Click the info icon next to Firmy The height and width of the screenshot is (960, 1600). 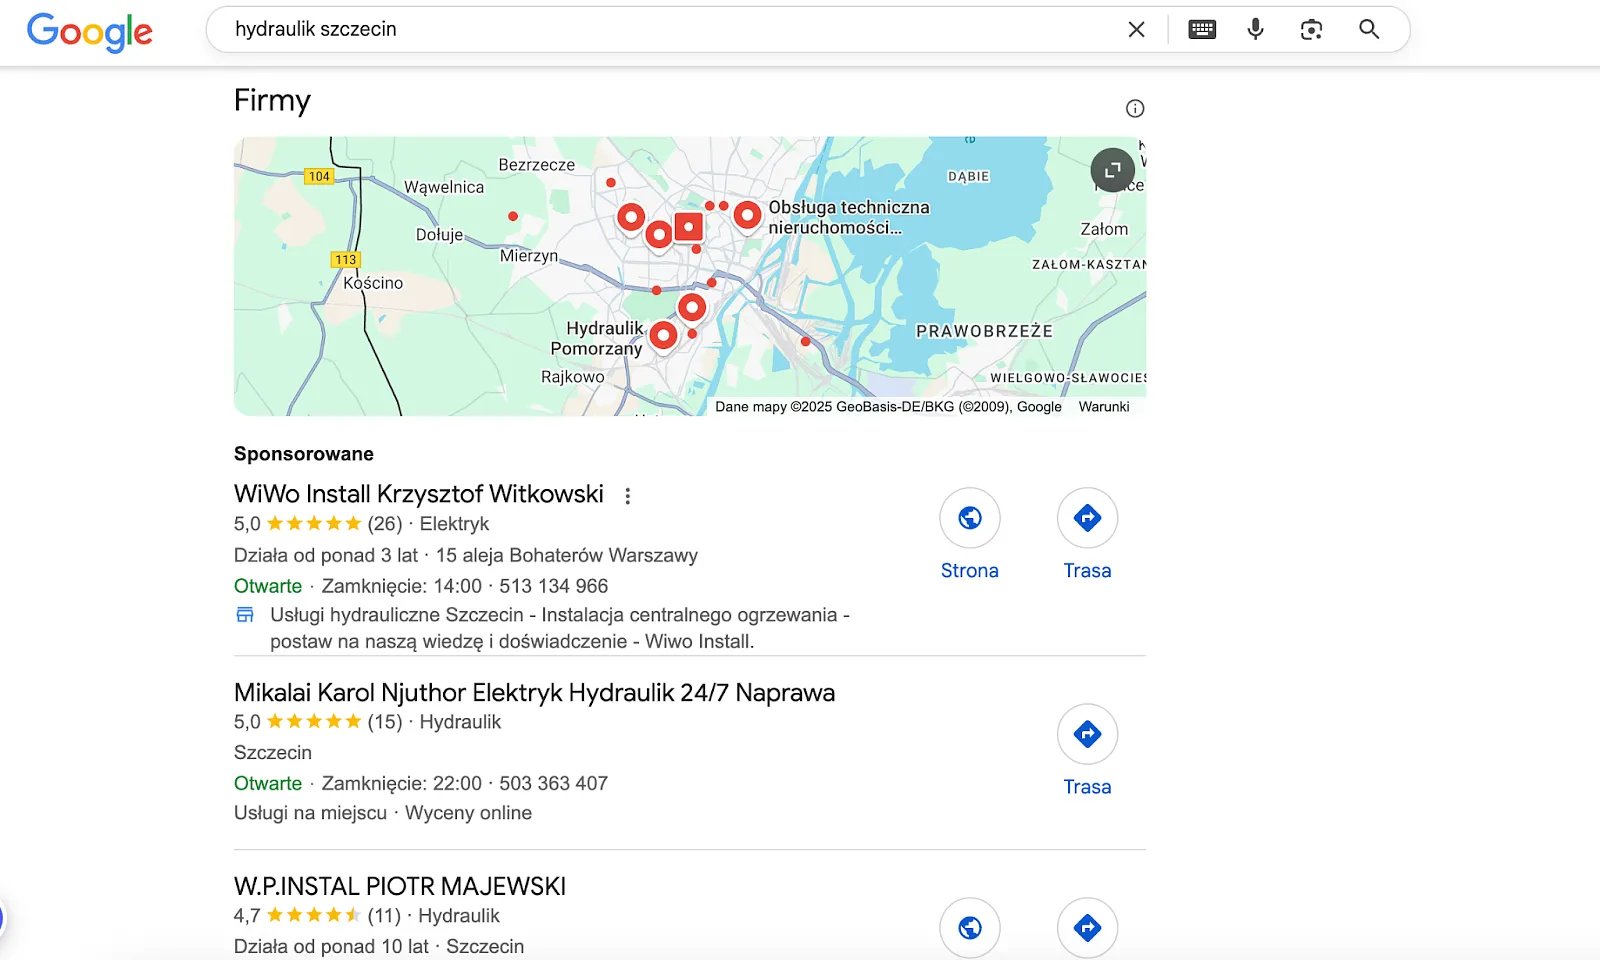pyautogui.click(x=1135, y=109)
